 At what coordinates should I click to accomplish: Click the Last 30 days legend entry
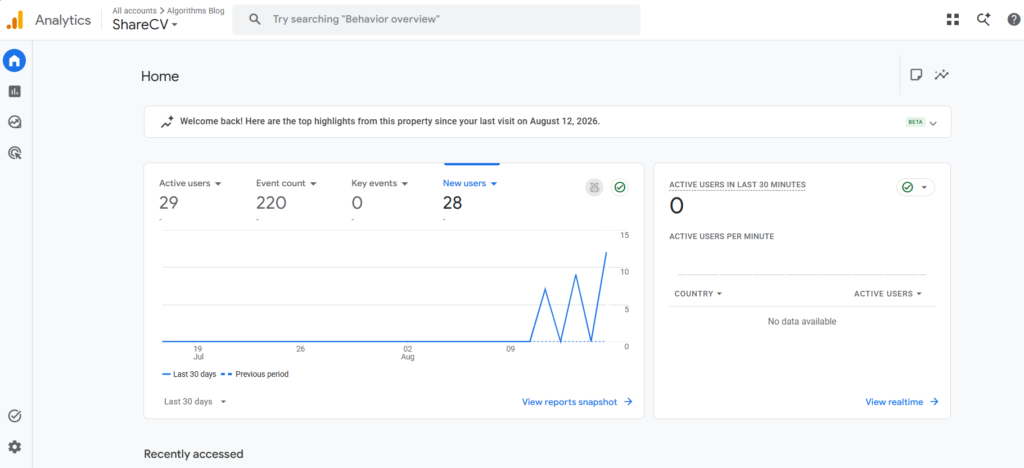click(x=189, y=374)
